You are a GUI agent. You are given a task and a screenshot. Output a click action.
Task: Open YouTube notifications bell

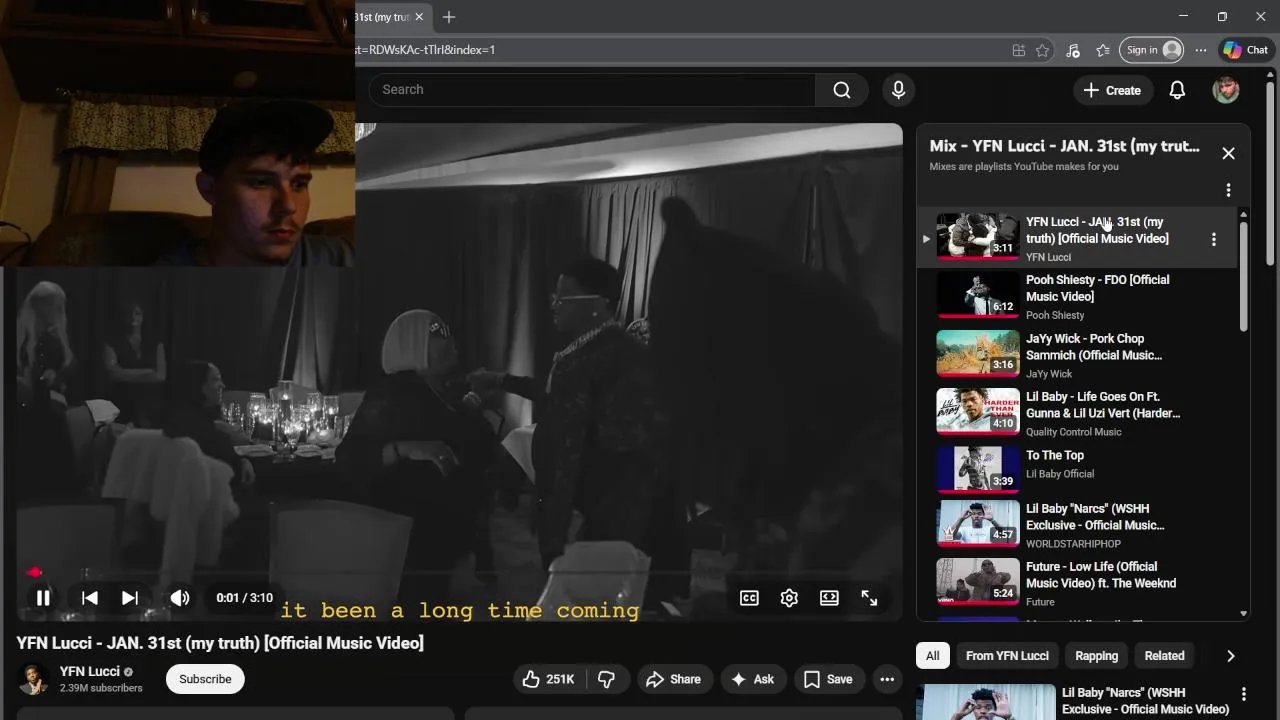[1177, 90]
